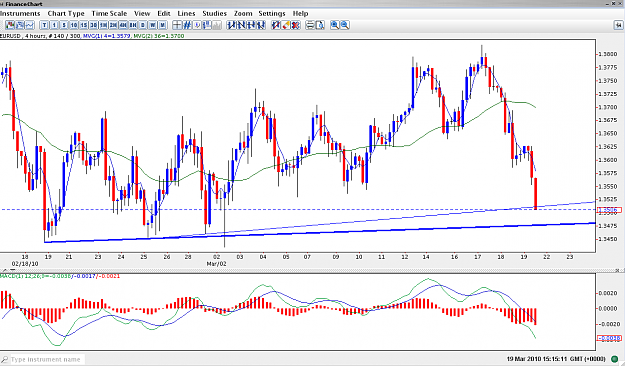625x366 pixels.
Task: Click the 1.3450 price axis label
Action: pyautogui.click(x=608, y=239)
